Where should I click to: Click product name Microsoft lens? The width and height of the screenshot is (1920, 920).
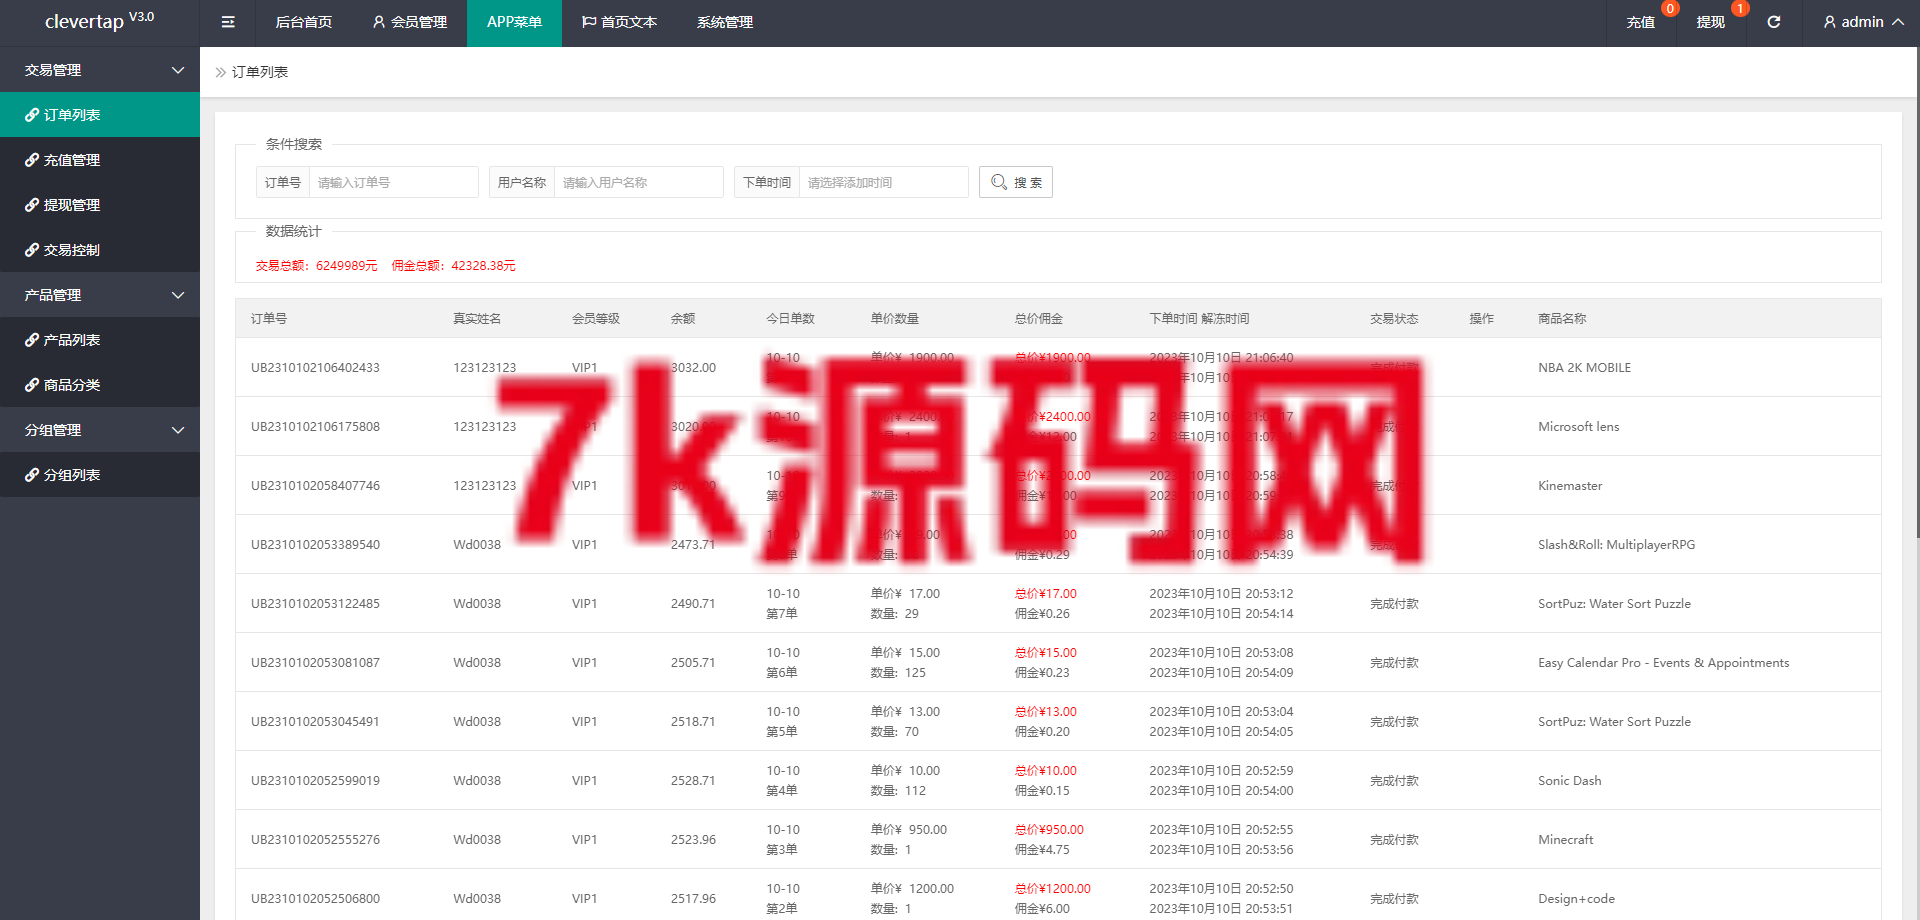coord(1578,427)
